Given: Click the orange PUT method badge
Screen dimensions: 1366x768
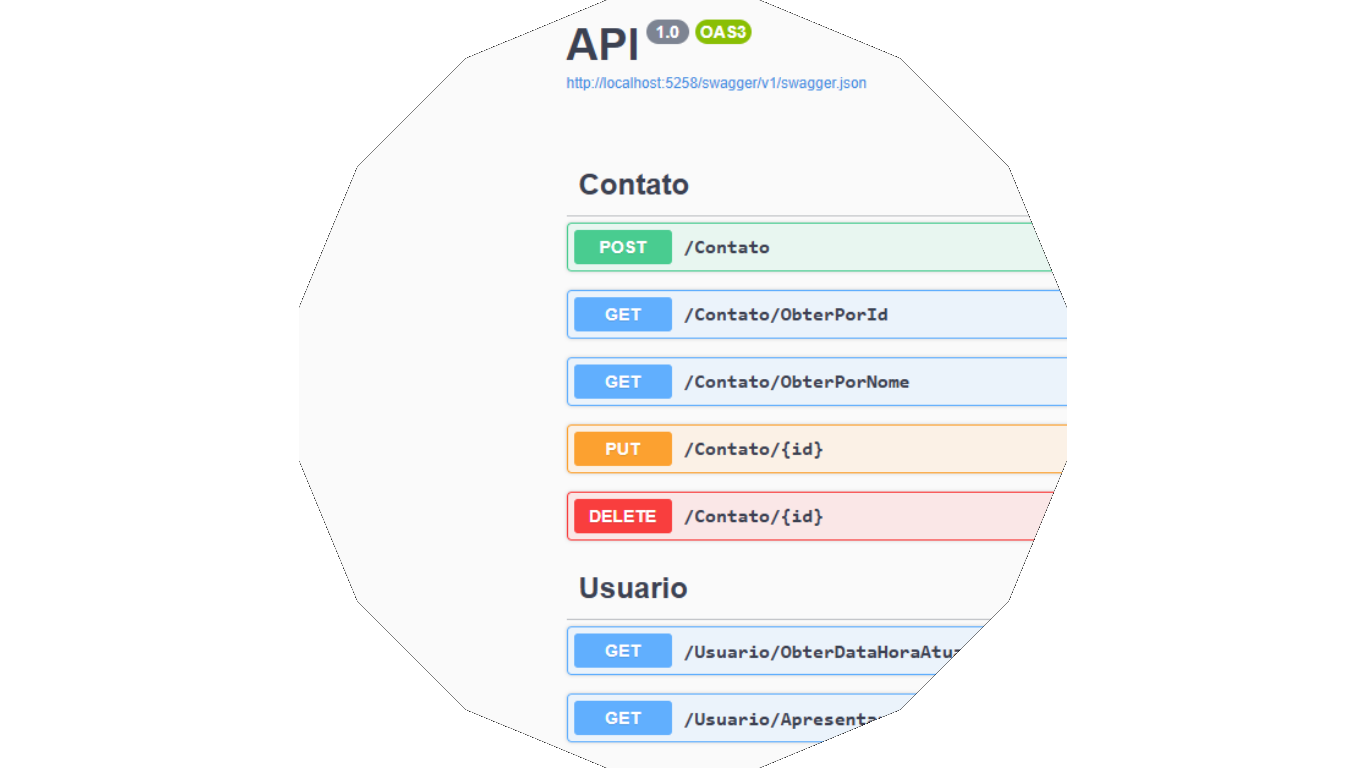Looking at the screenshot, I should [x=623, y=449].
